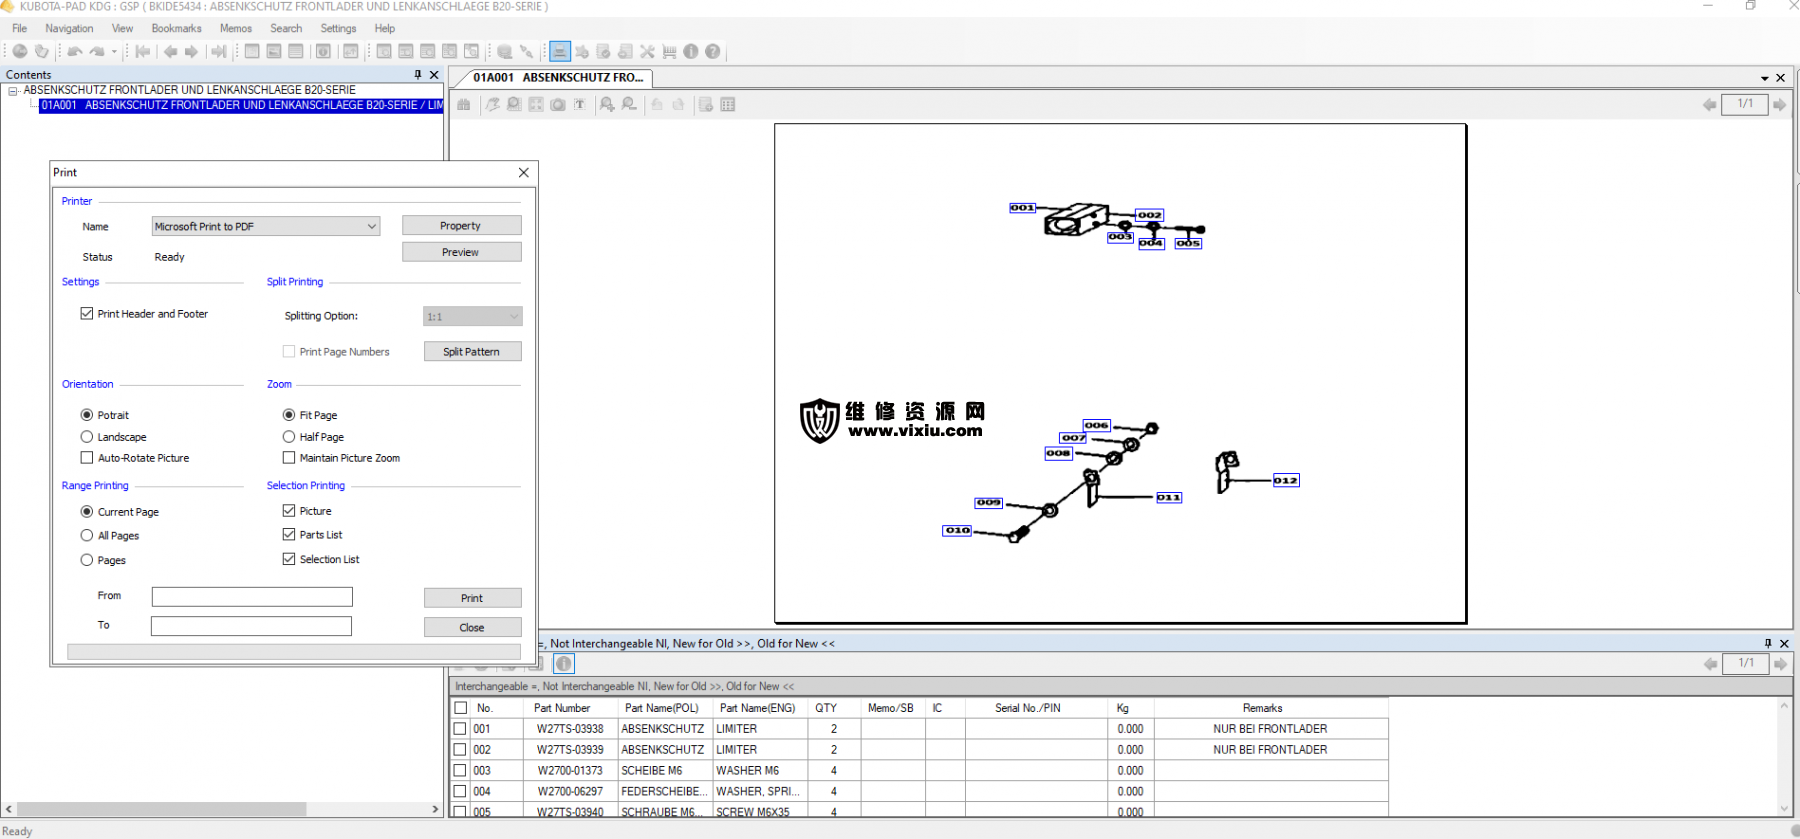Click the Preview button
Screen dimensions: 1800x839
click(x=461, y=252)
